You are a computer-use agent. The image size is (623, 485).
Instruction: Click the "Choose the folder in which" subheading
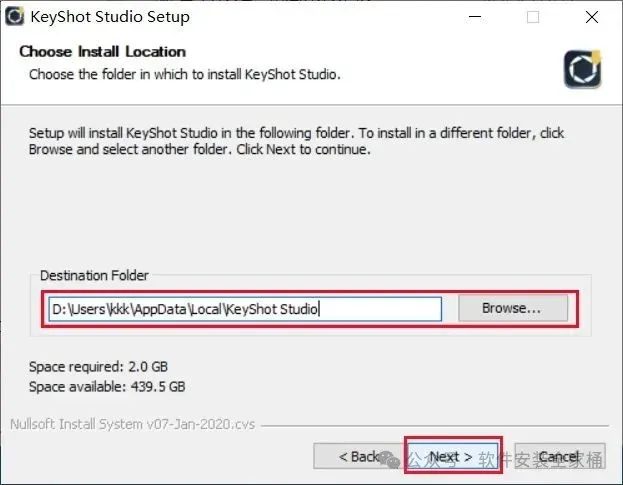[185, 74]
